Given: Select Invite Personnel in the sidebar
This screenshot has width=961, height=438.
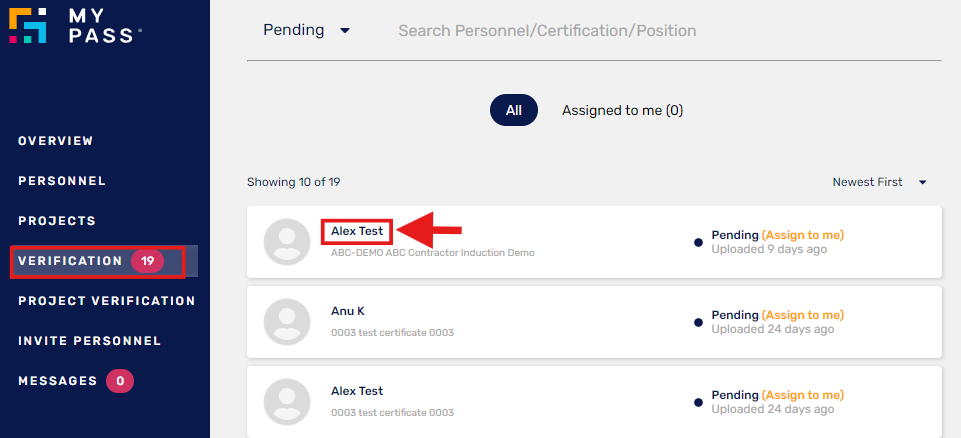Looking at the screenshot, I should point(89,341).
